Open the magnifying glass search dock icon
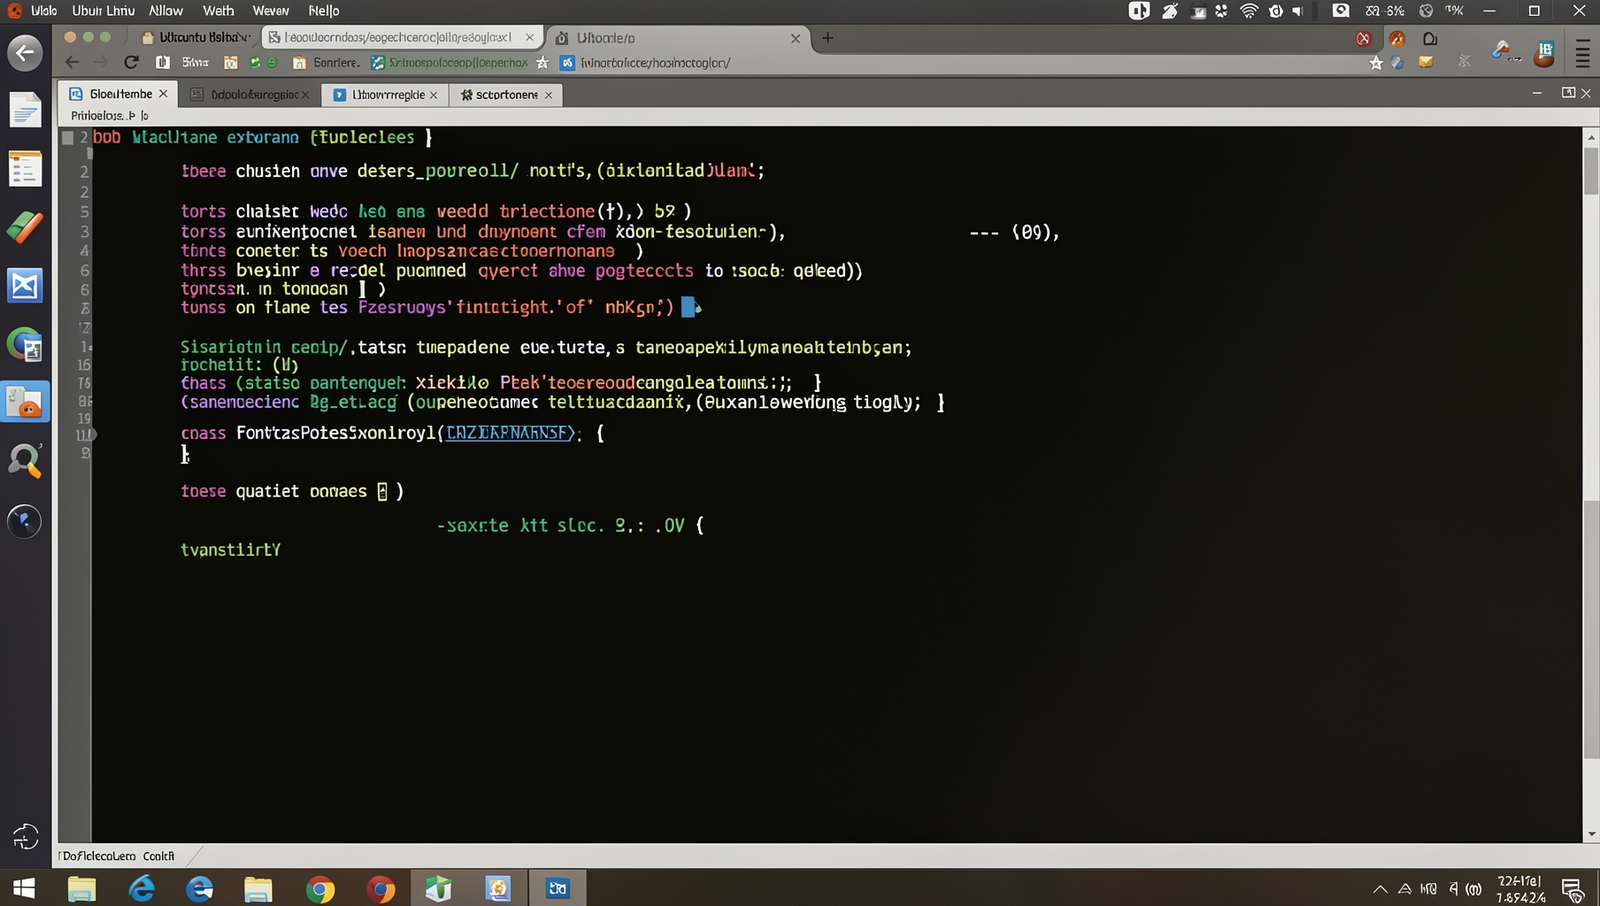The width and height of the screenshot is (1600, 906). point(25,461)
